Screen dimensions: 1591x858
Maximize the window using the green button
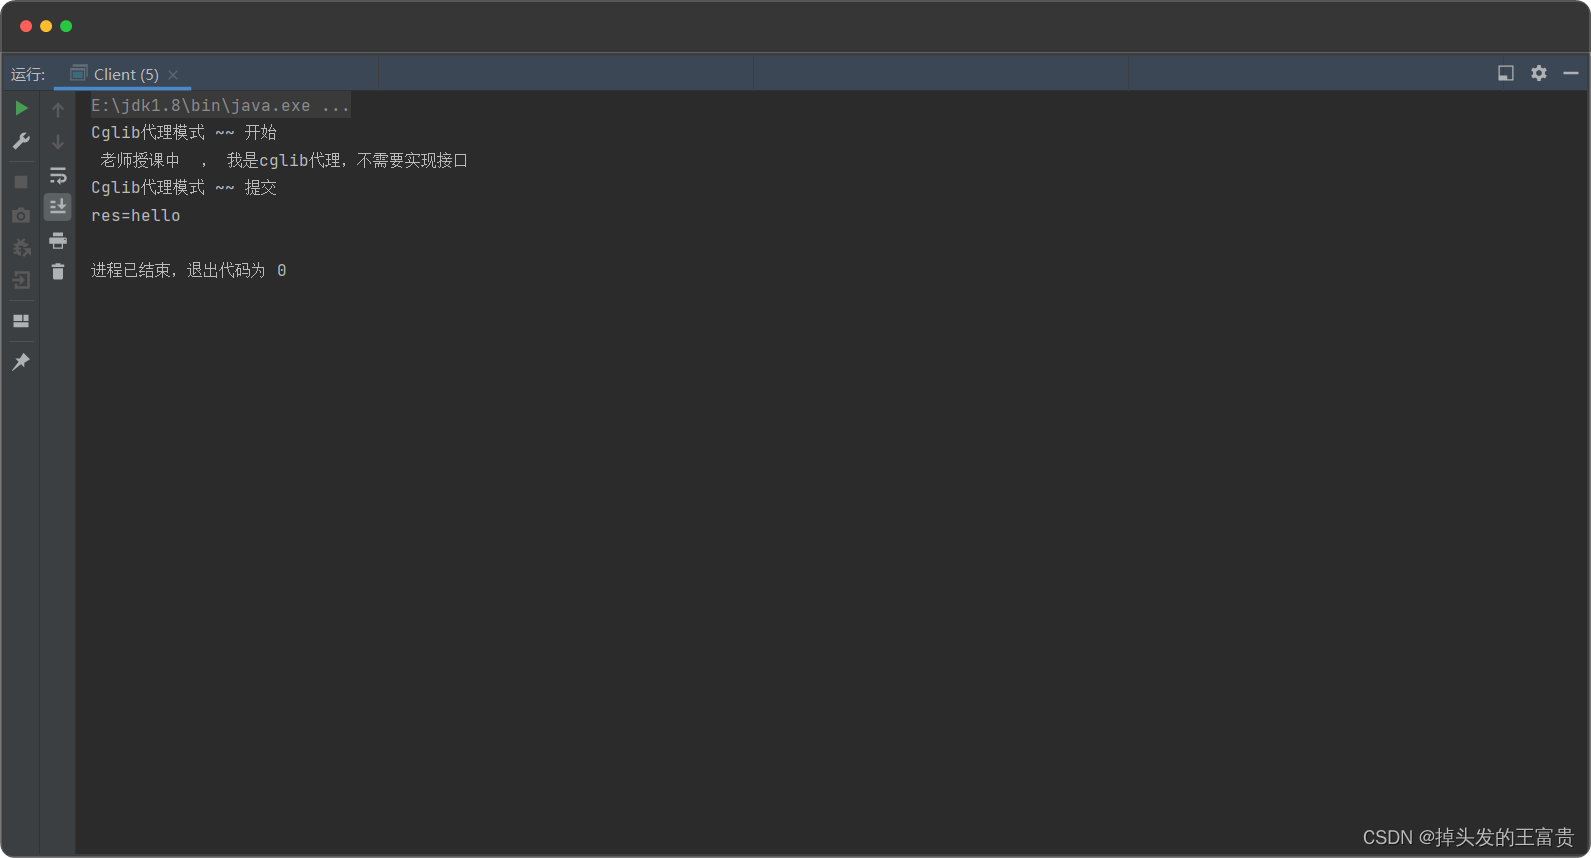(66, 26)
